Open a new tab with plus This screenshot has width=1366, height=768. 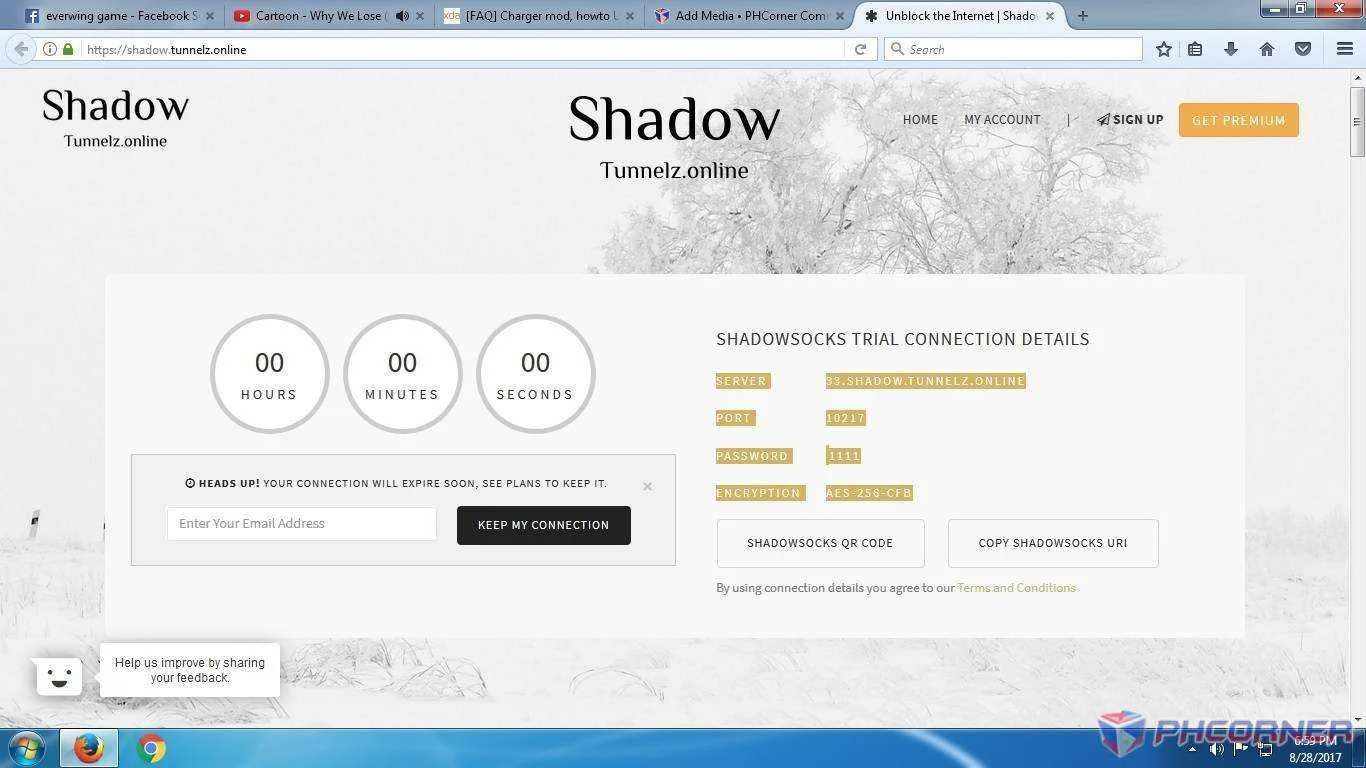[1082, 16]
